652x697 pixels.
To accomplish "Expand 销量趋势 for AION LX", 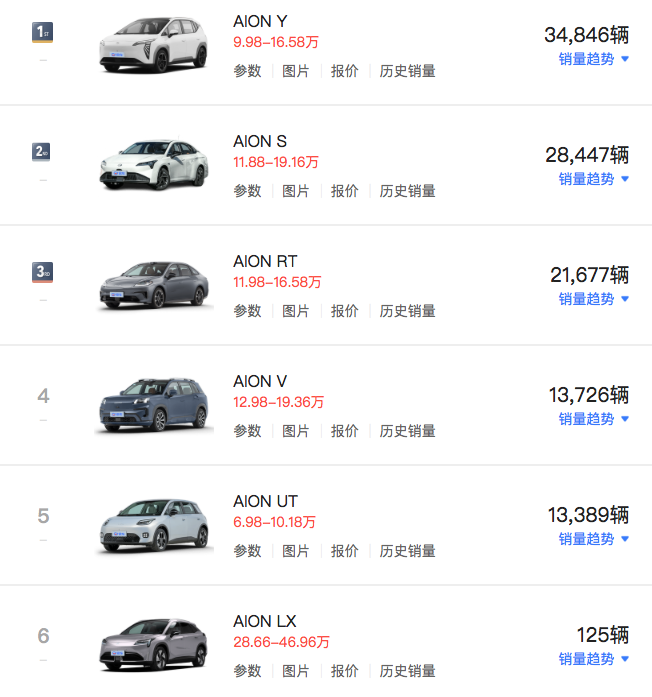I will coord(593,659).
